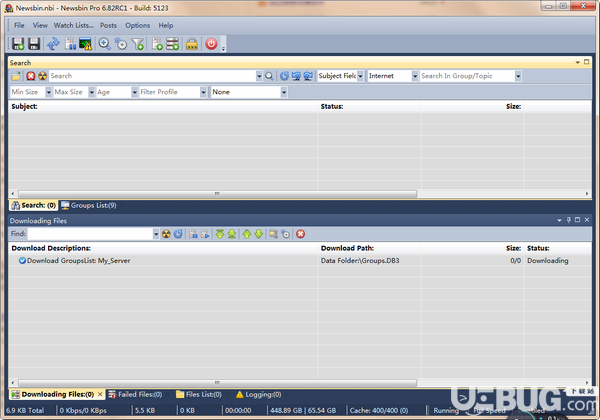600x420 pixels.
Task: Open the toolbar overflow options arrow
Action: (x=223, y=49)
